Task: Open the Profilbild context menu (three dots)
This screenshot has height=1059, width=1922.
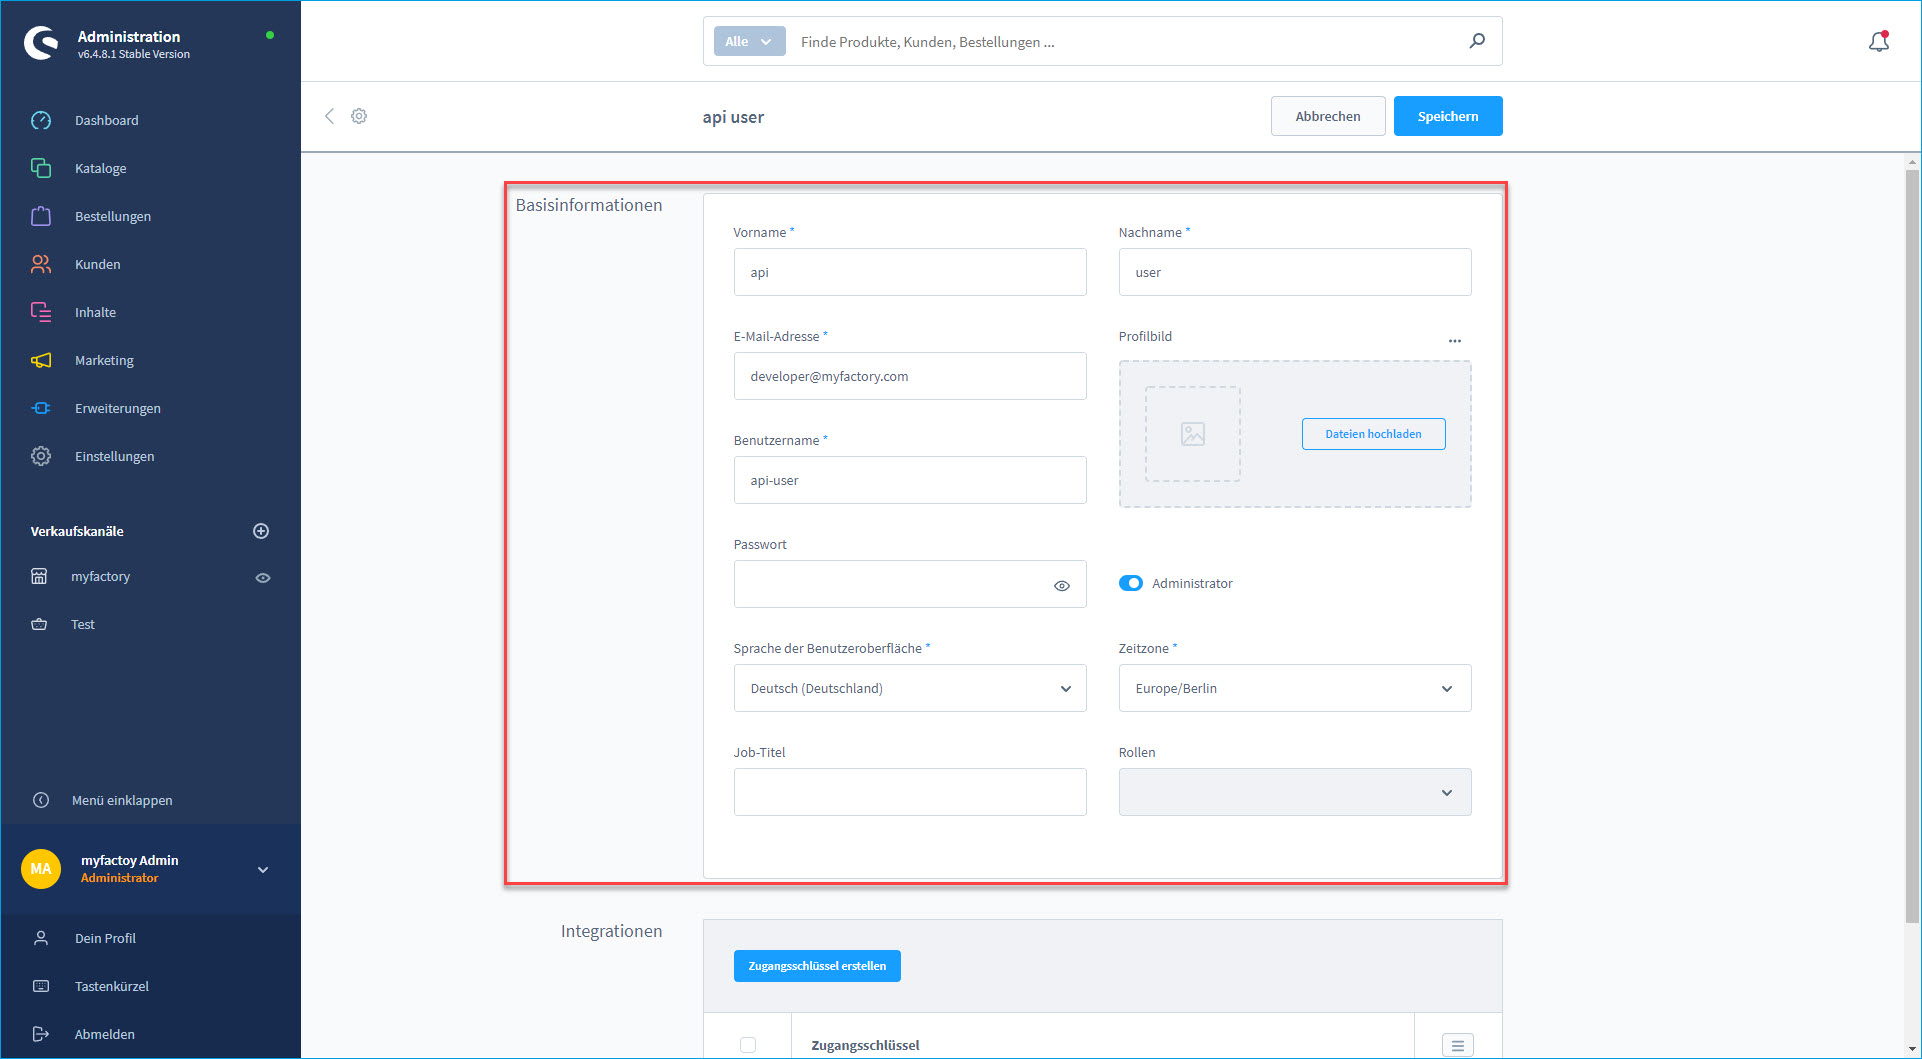Action: click(1455, 340)
